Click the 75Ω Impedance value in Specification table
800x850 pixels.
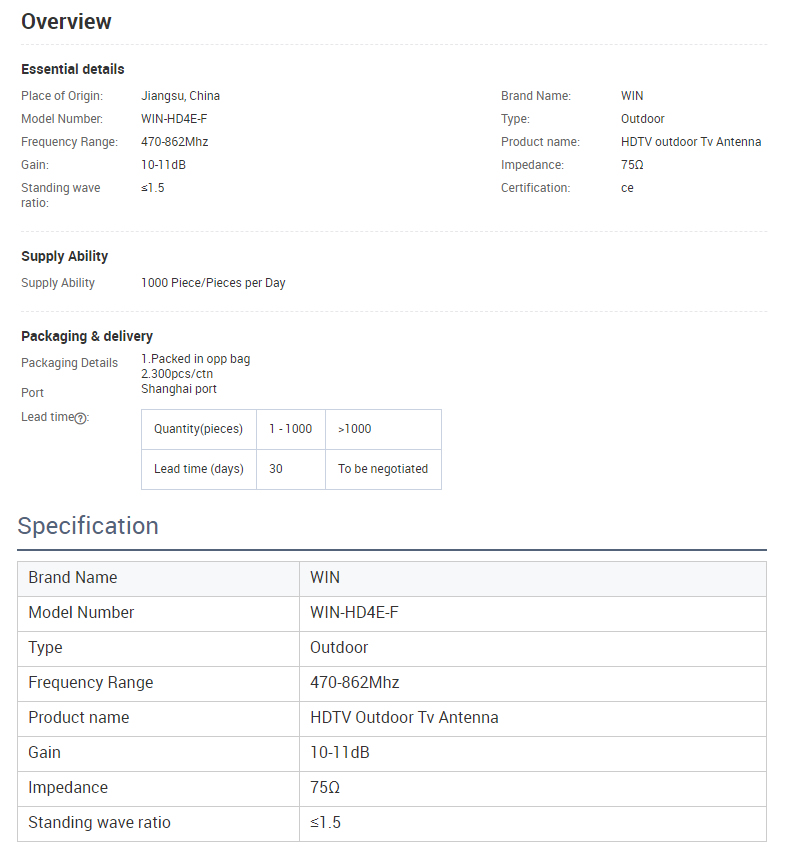pos(325,788)
